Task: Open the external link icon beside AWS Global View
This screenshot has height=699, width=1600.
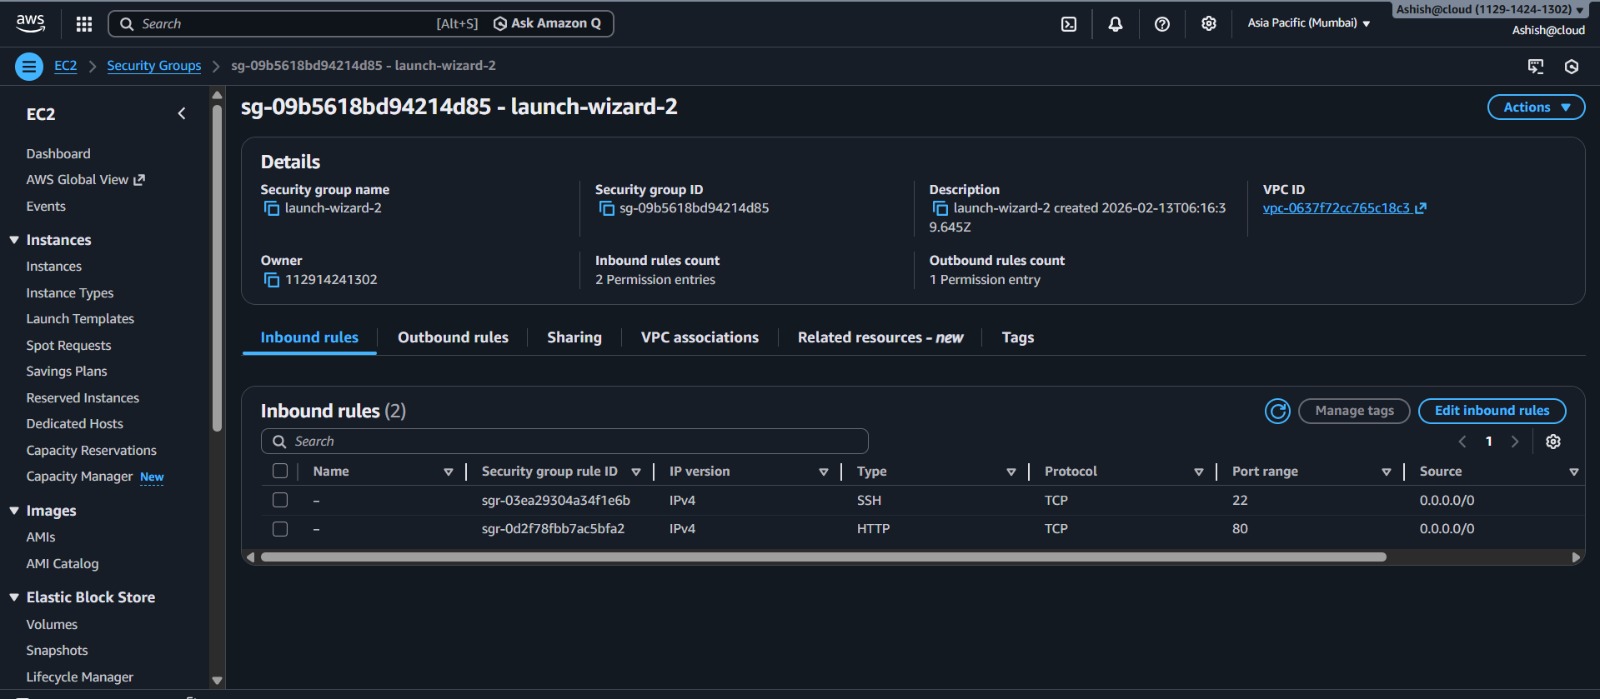Action: point(139,180)
